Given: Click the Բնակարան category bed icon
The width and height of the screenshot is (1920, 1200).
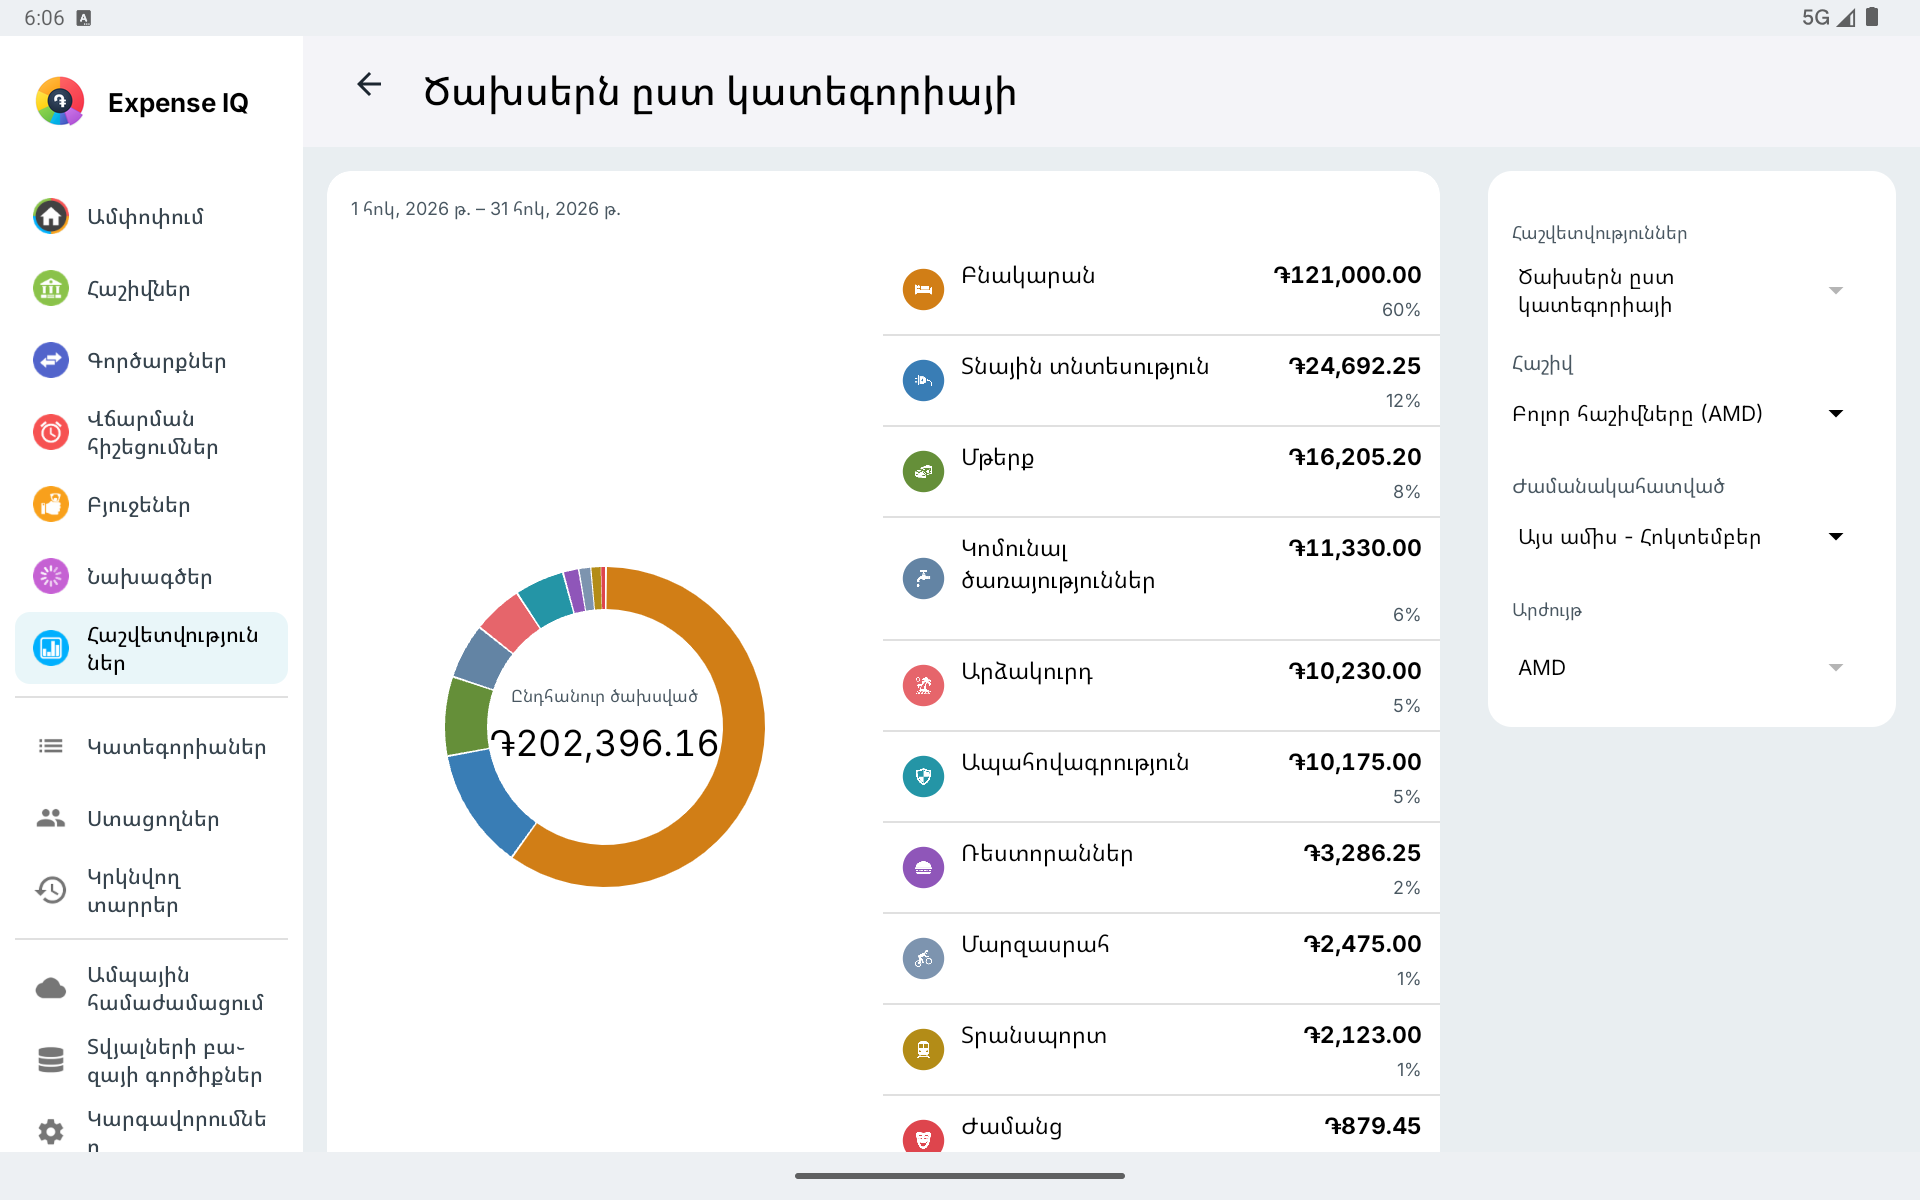Looking at the screenshot, I should click(923, 290).
